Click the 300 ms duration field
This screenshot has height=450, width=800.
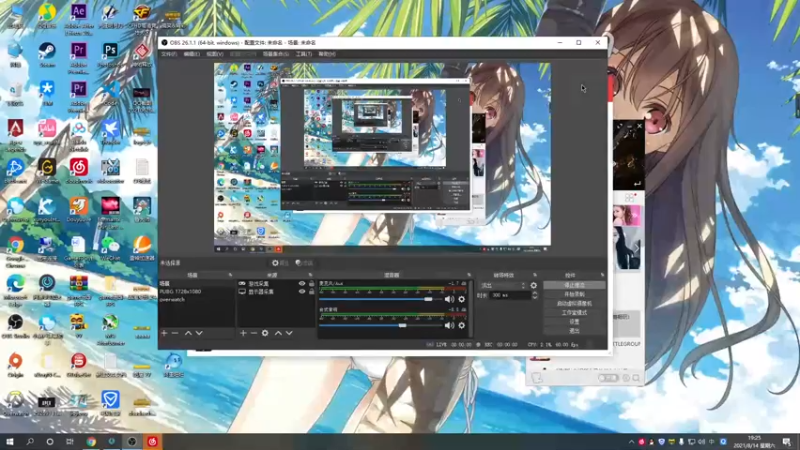click(510, 295)
